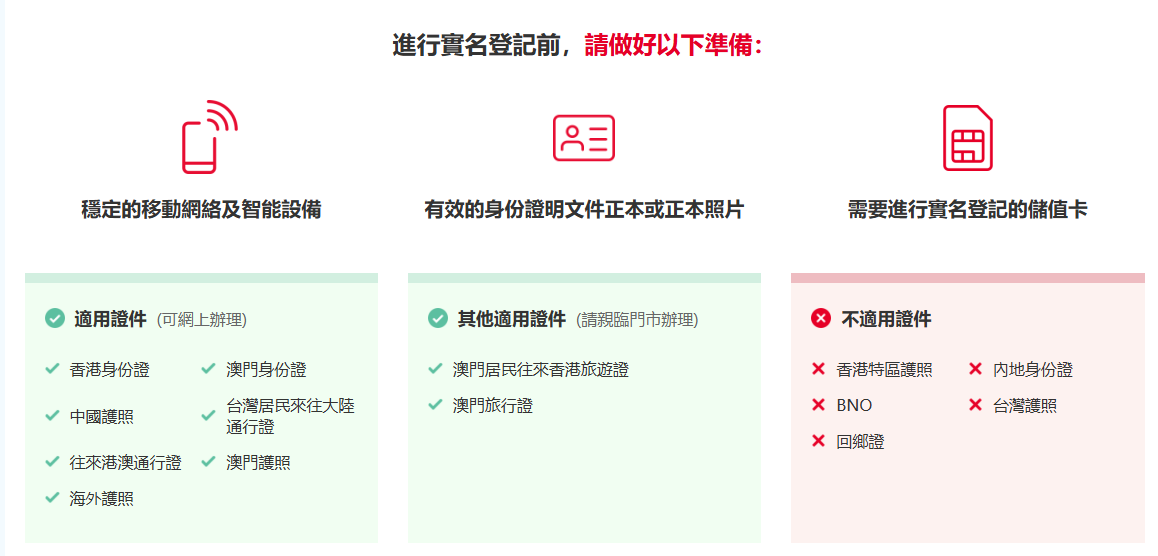Click green check circle beside 適用證件
Viewport: 1158px width, 556px height.
point(55,318)
